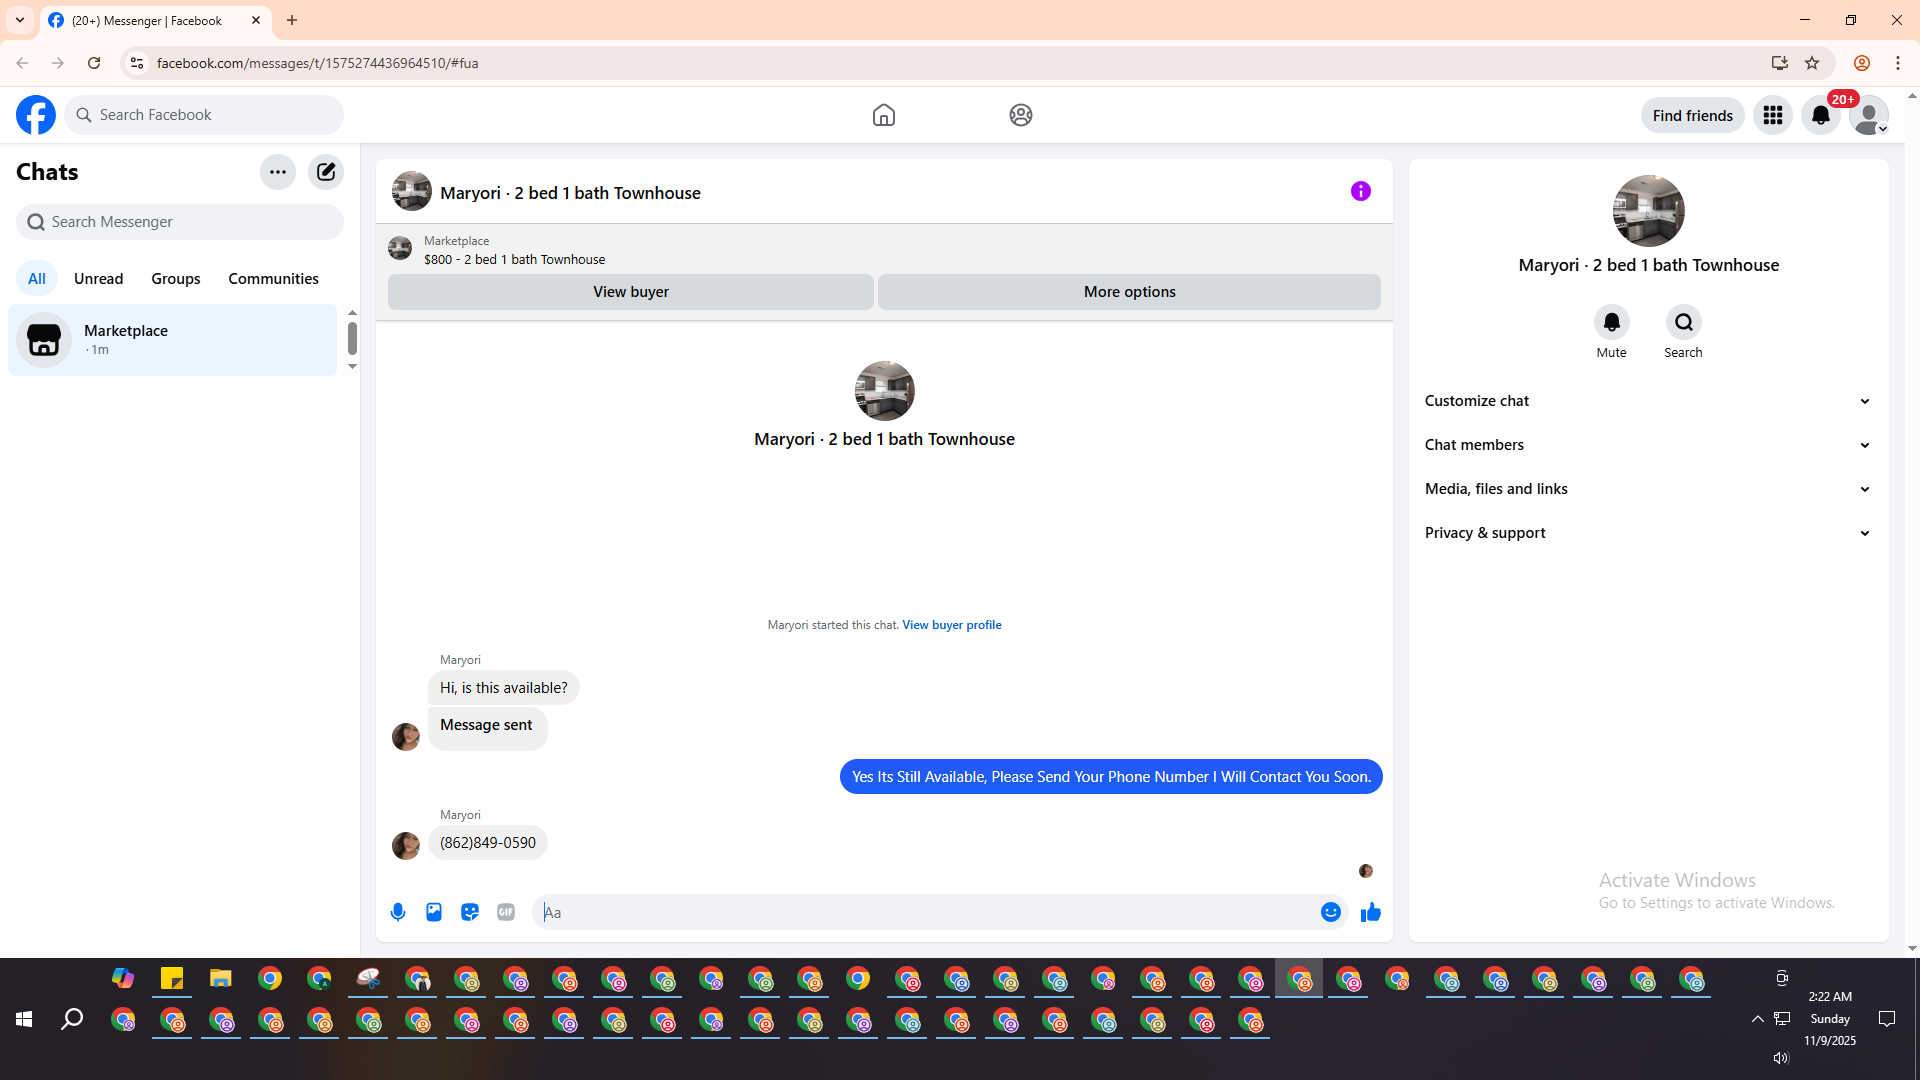Start a new message with compose icon

pos(326,172)
